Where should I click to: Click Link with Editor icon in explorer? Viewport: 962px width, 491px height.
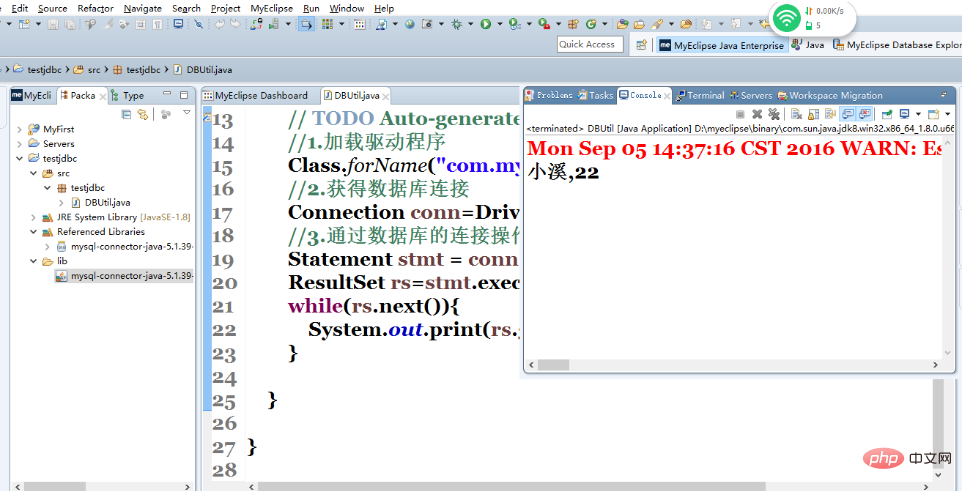[x=143, y=114]
